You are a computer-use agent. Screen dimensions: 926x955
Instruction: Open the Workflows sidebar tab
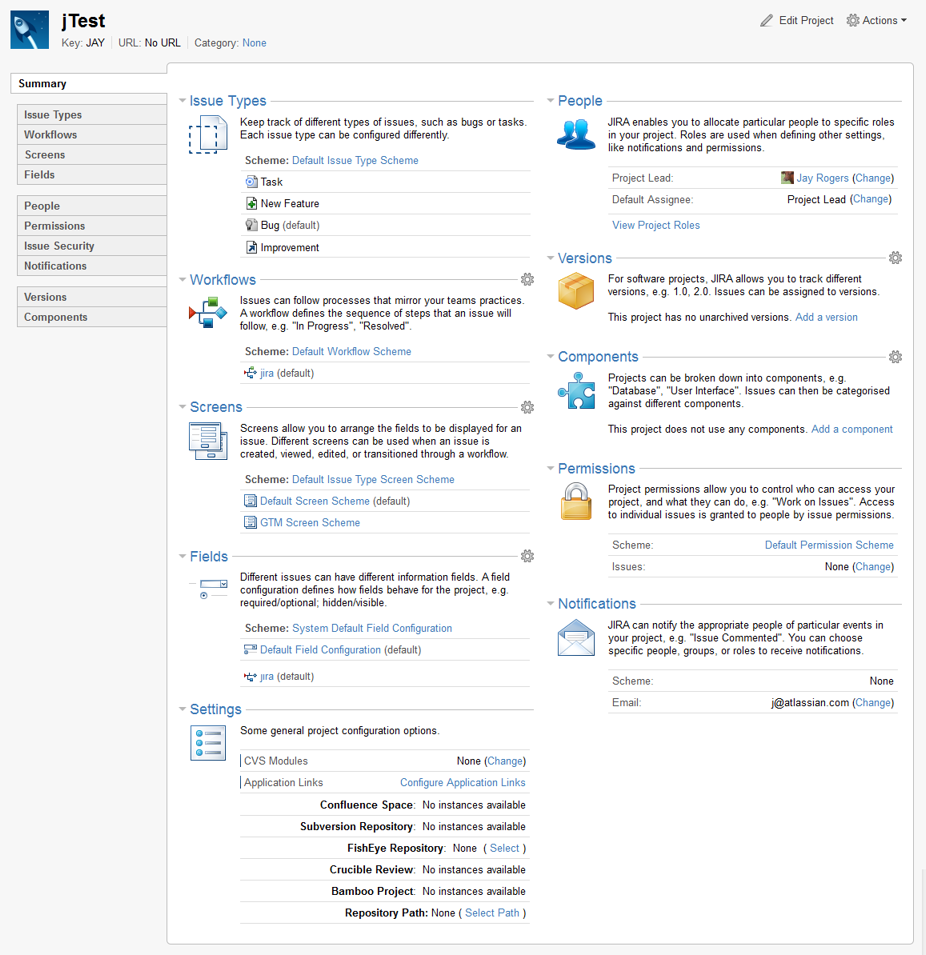(92, 135)
